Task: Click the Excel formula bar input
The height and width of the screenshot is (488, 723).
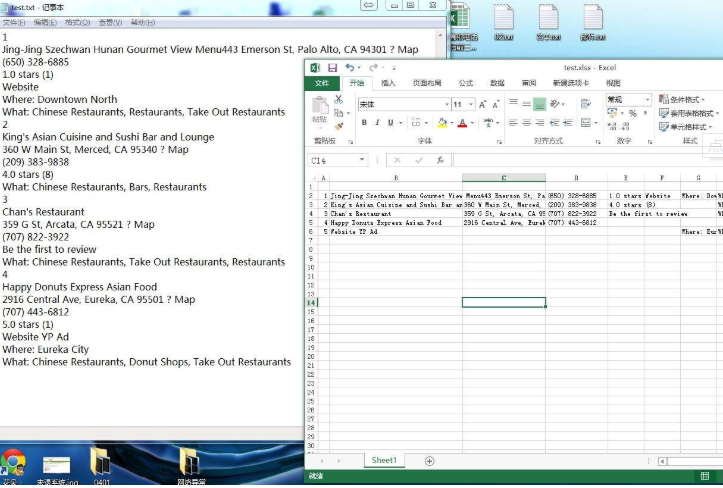Action: coord(588,160)
